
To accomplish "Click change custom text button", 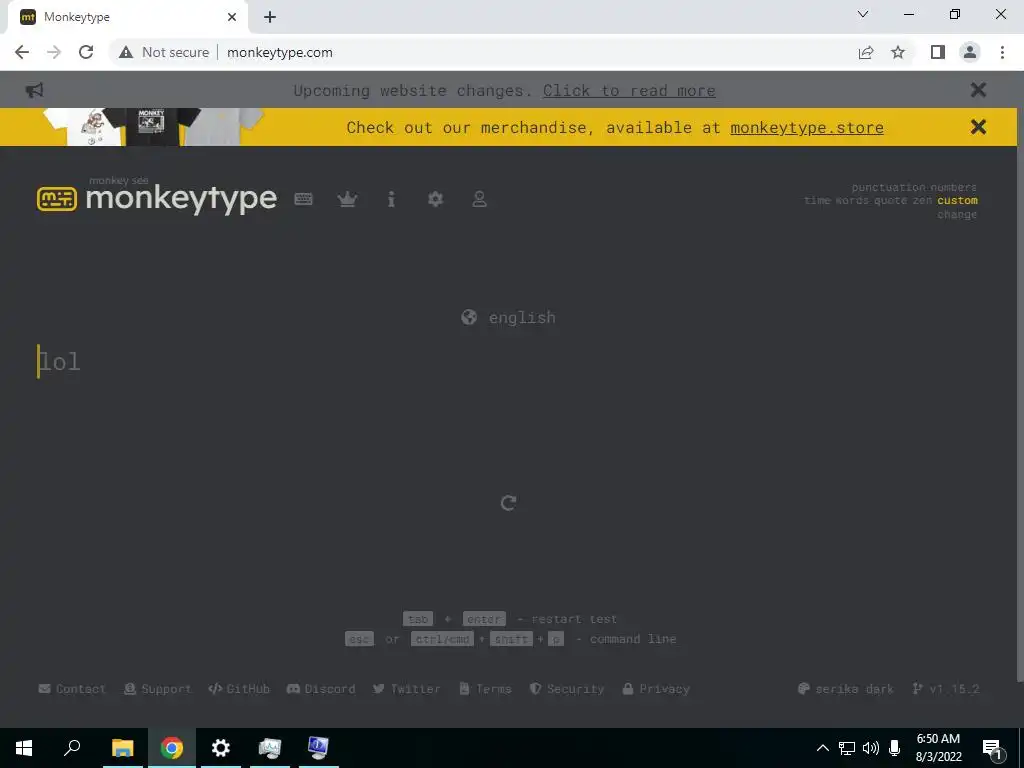I will [957, 214].
